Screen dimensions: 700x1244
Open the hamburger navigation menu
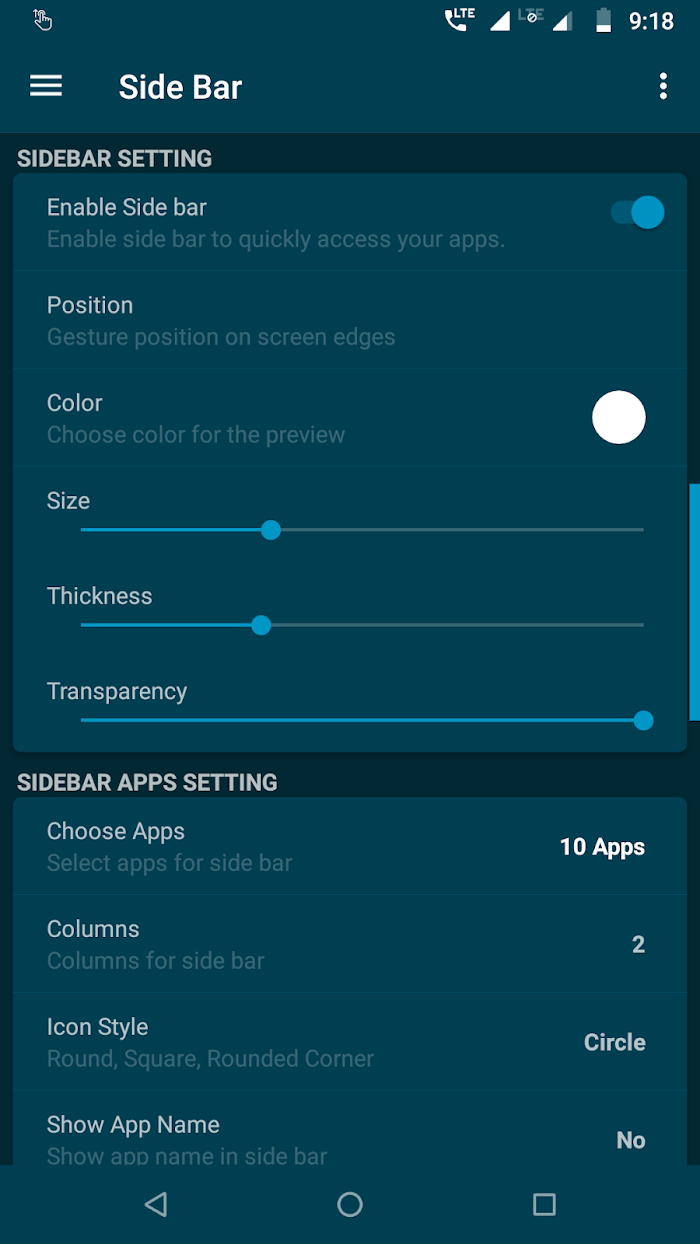[x=46, y=86]
